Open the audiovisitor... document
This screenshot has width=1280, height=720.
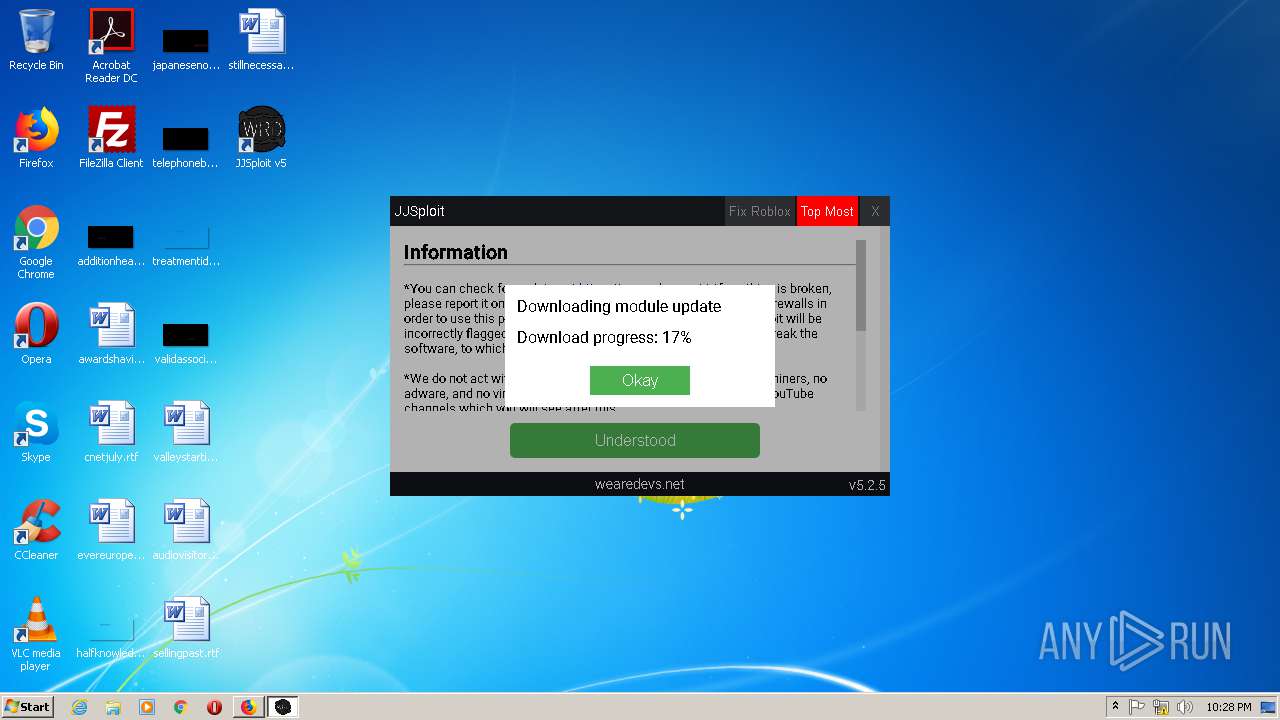pyautogui.click(x=186, y=530)
